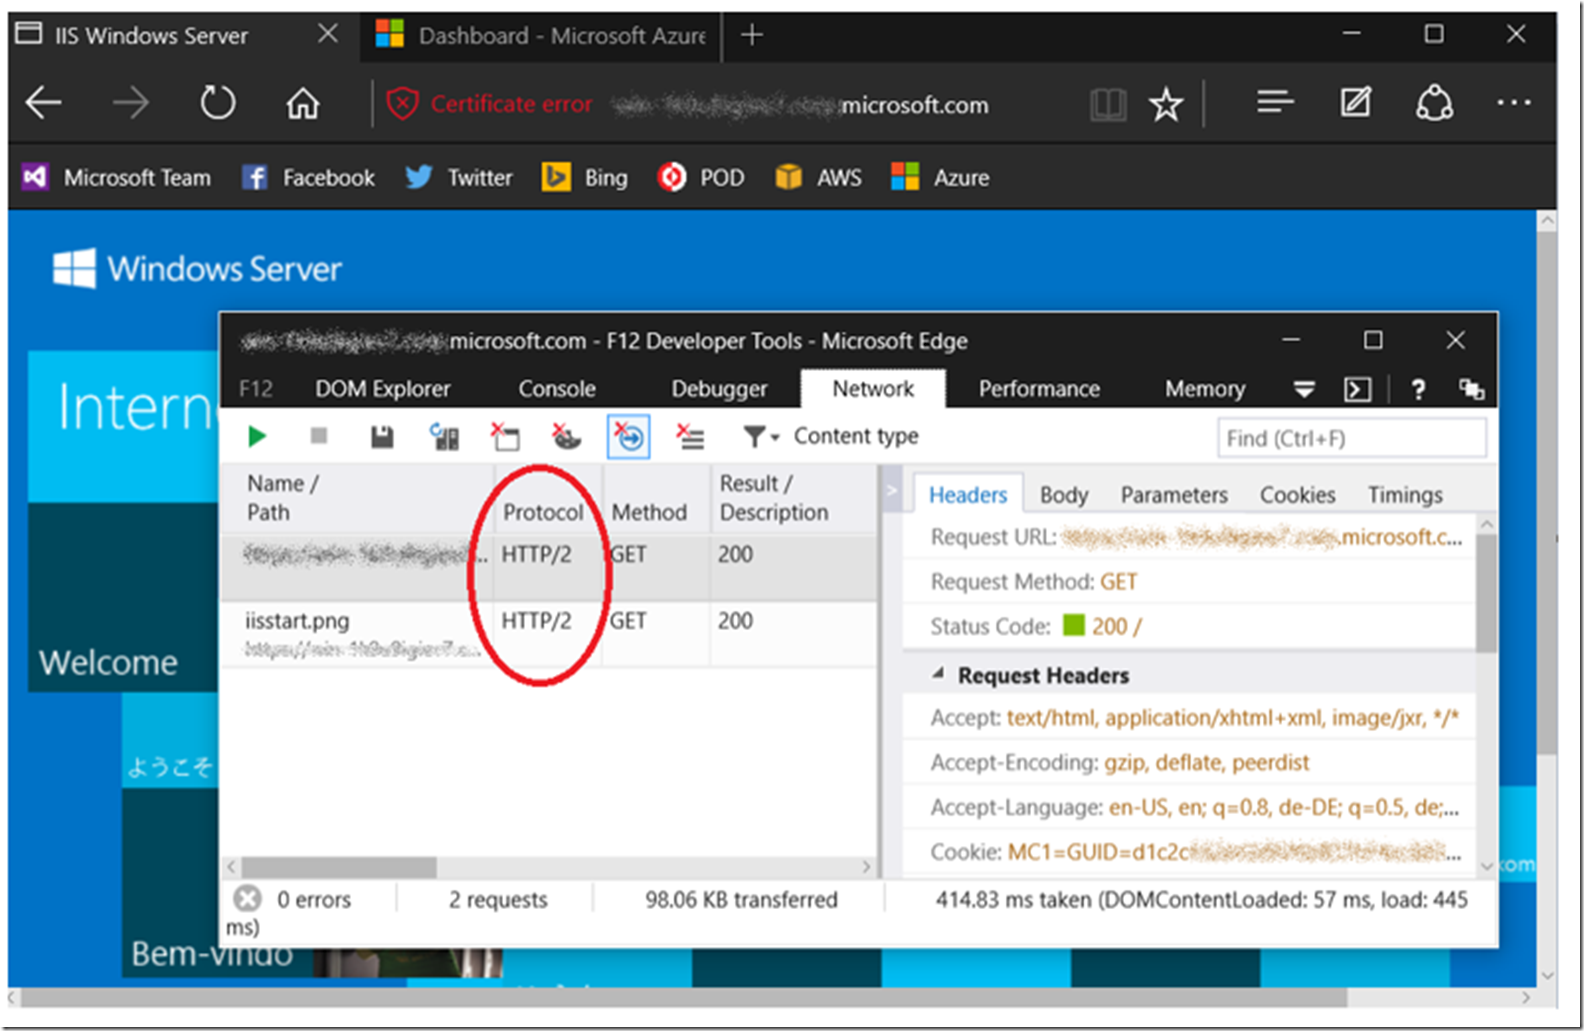Viewport: 1584px width, 1031px height.
Task: Open the POD favorite
Action: pyautogui.click(x=701, y=178)
